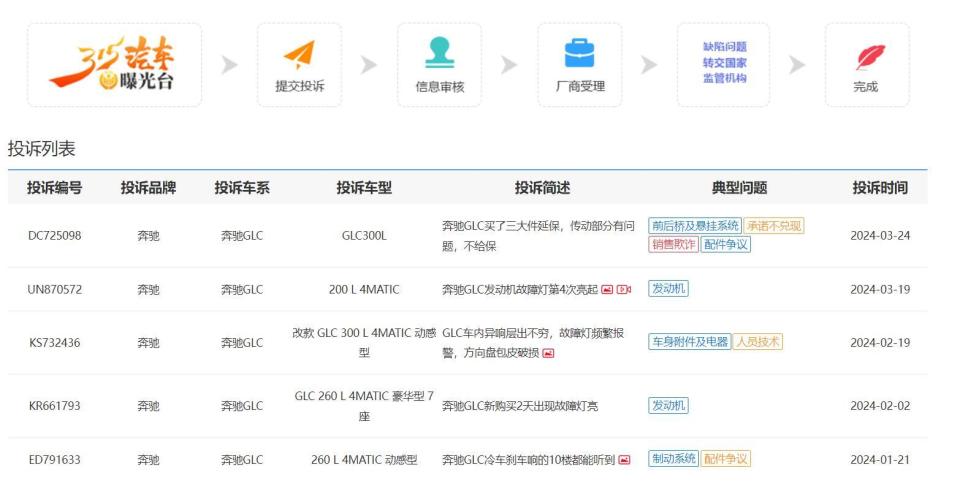The image size is (960, 481).
Task: Select the 发动机 tag in UN870572 row
Action: pyautogui.click(x=668, y=289)
